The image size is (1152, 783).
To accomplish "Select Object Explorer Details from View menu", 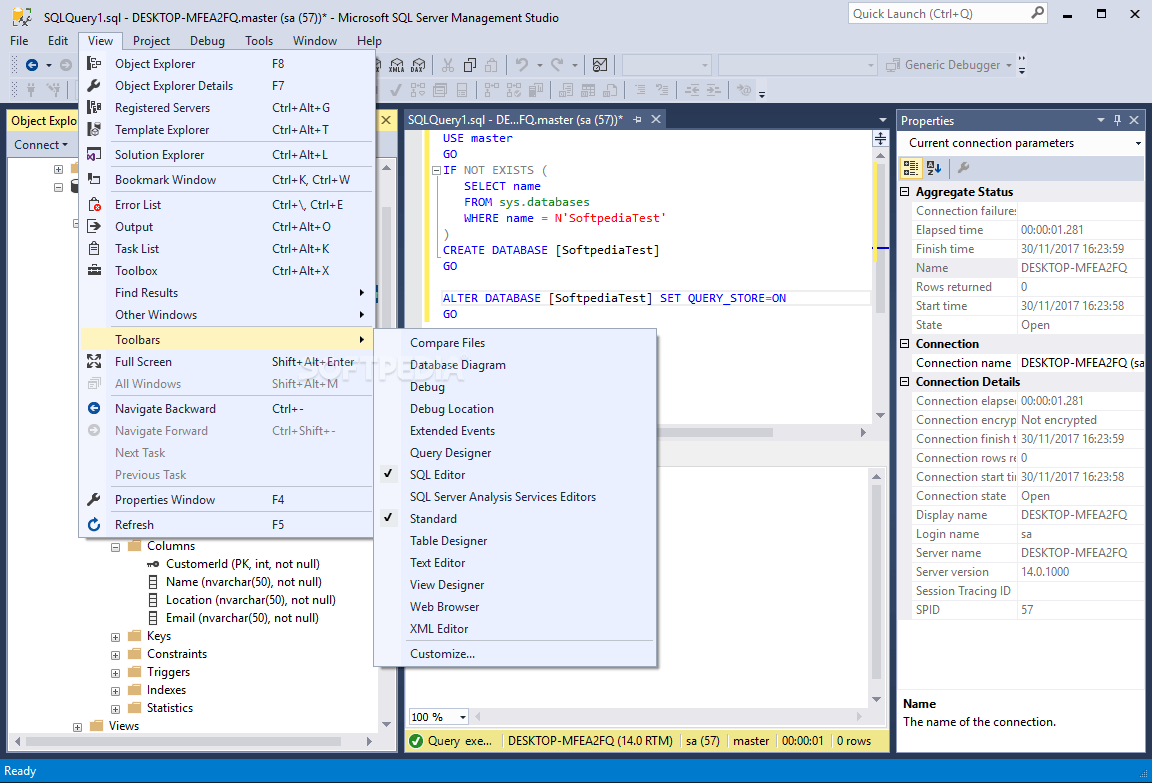I will point(173,86).
